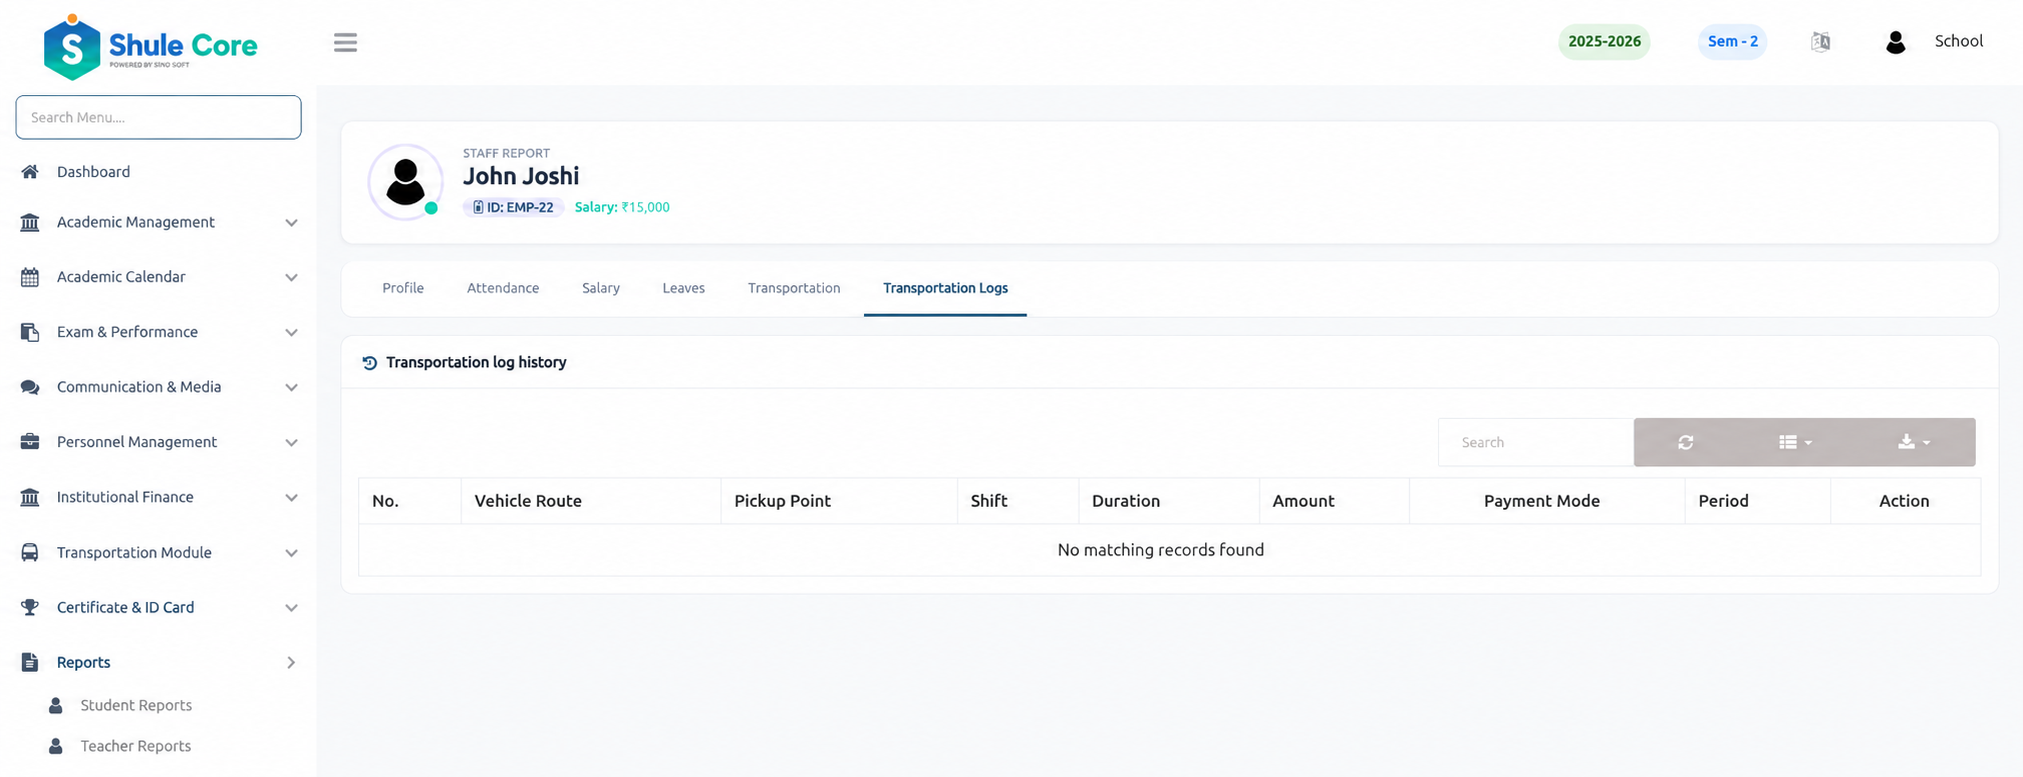
Task: Select the Transportation Logs tab
Action: pos(945,288)
